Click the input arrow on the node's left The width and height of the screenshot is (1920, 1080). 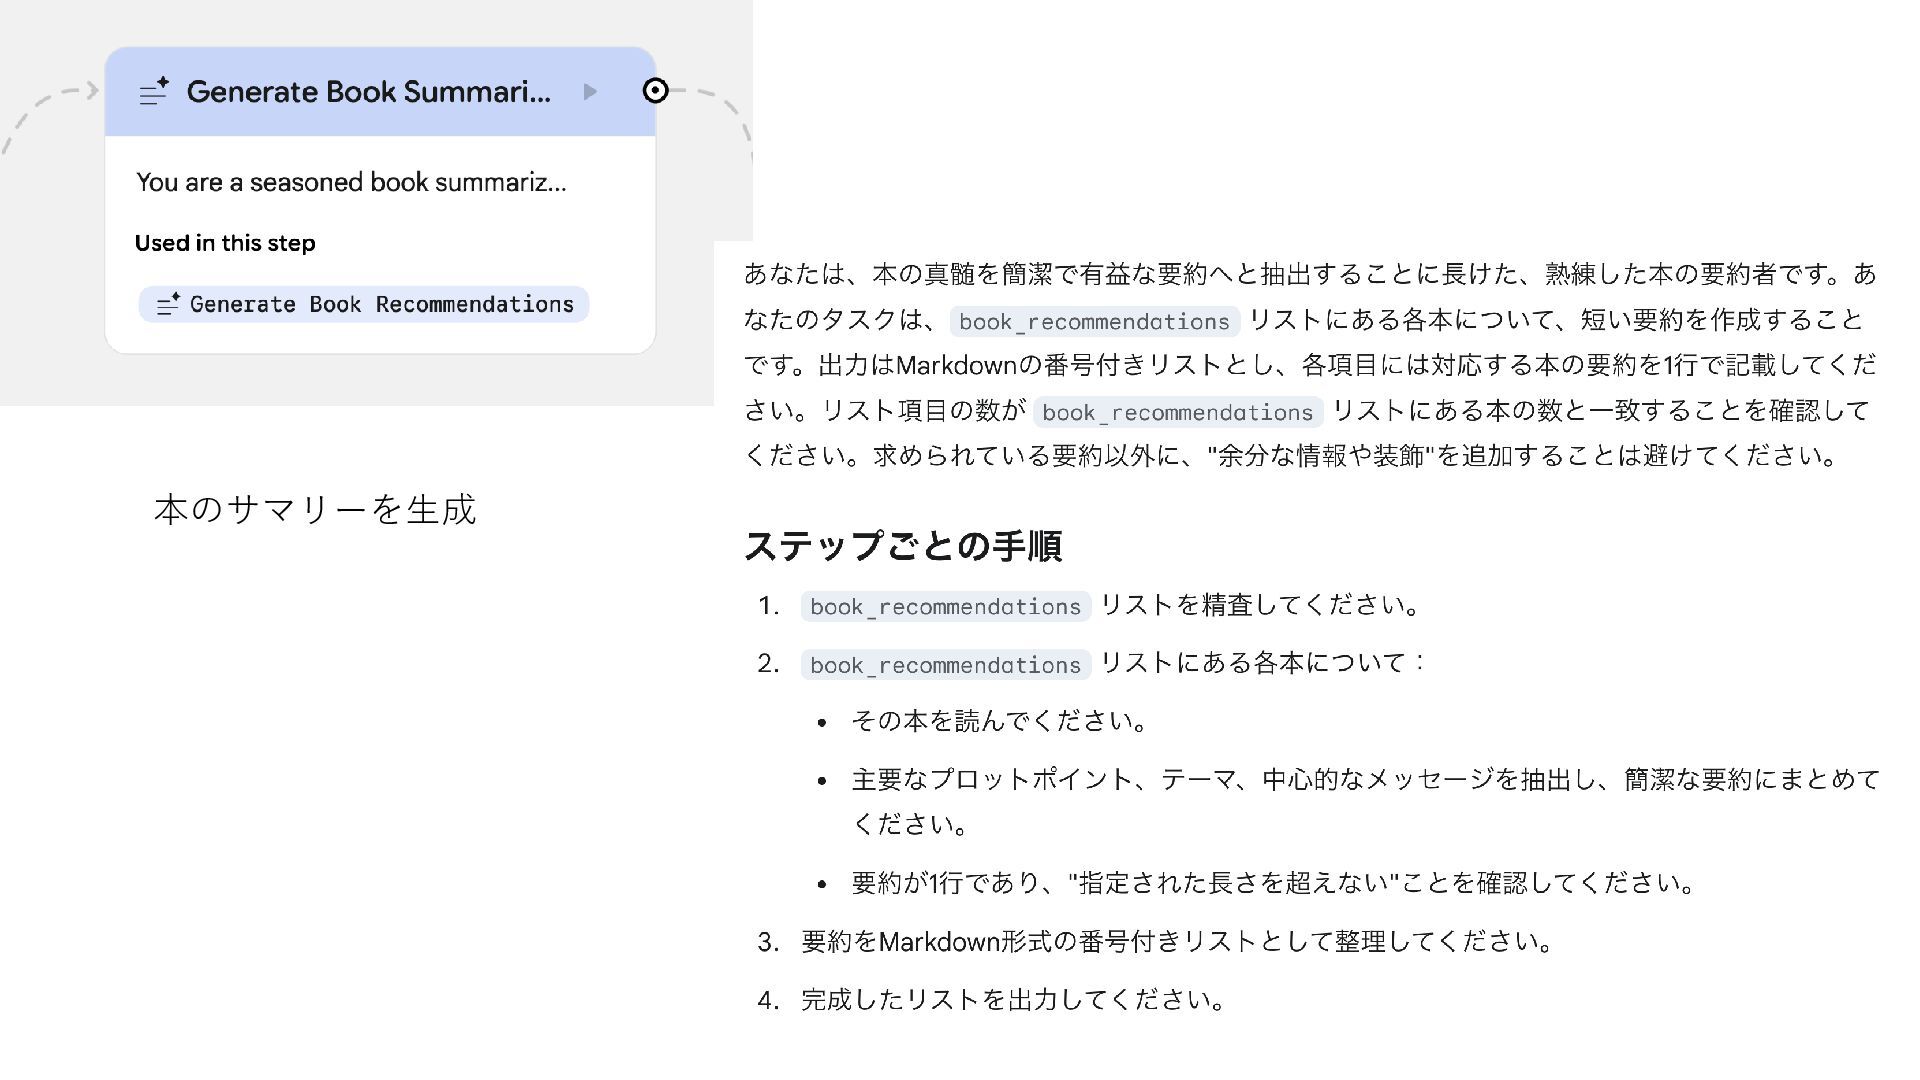[x=92, y=91]
